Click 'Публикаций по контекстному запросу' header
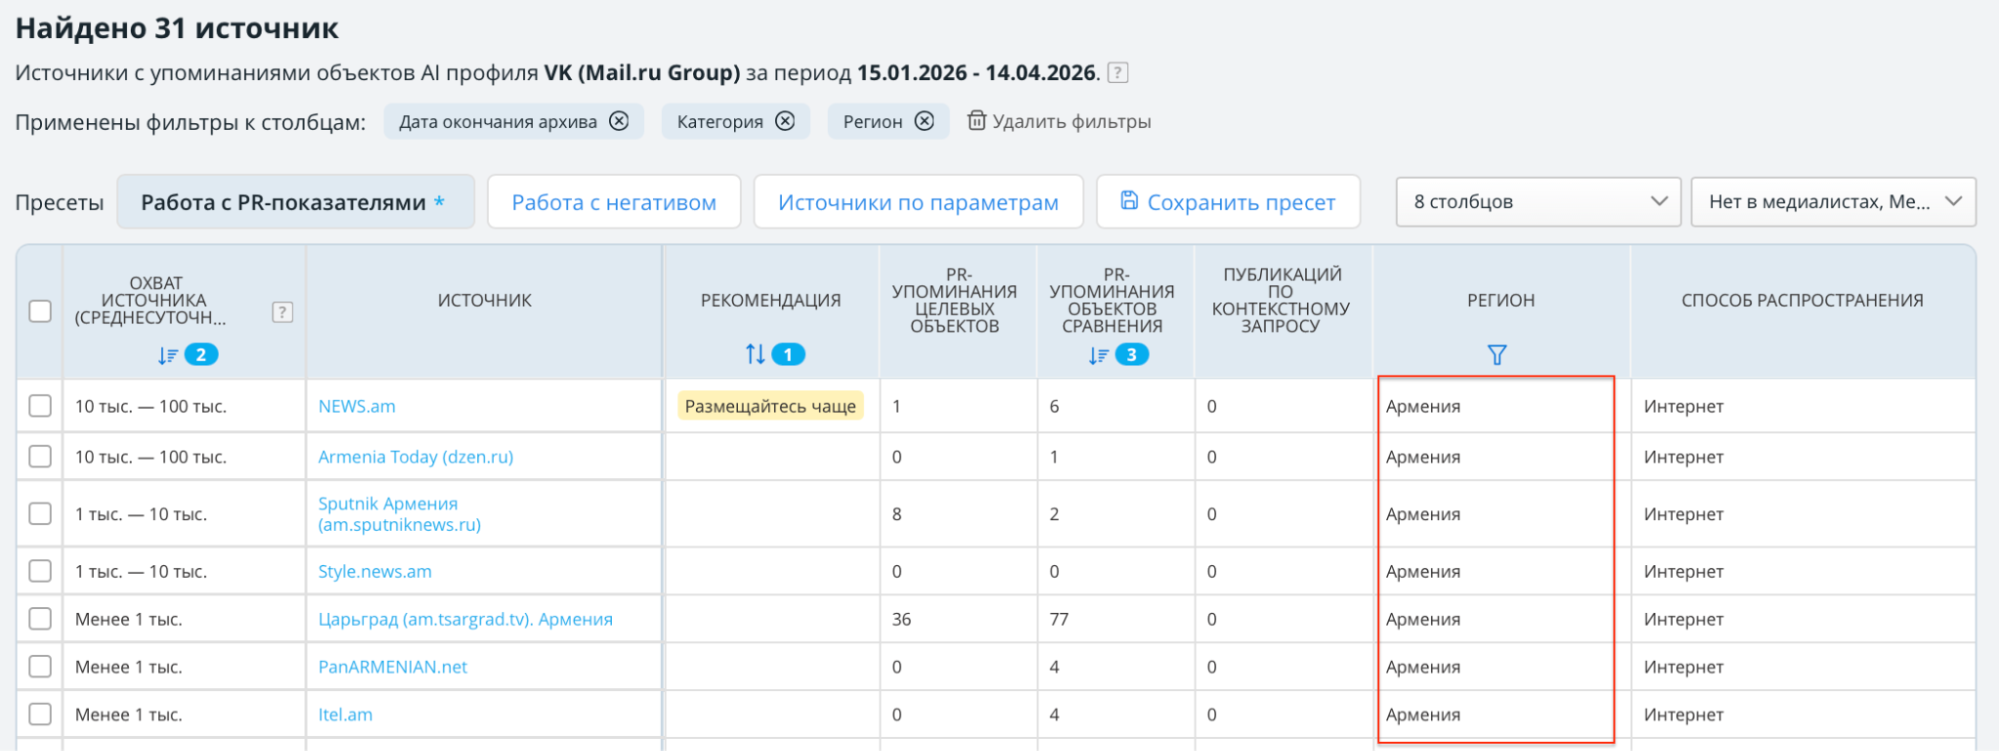Image resolution: width=1999 pixels, height=751 pixels. click(x=1281, y=300)
